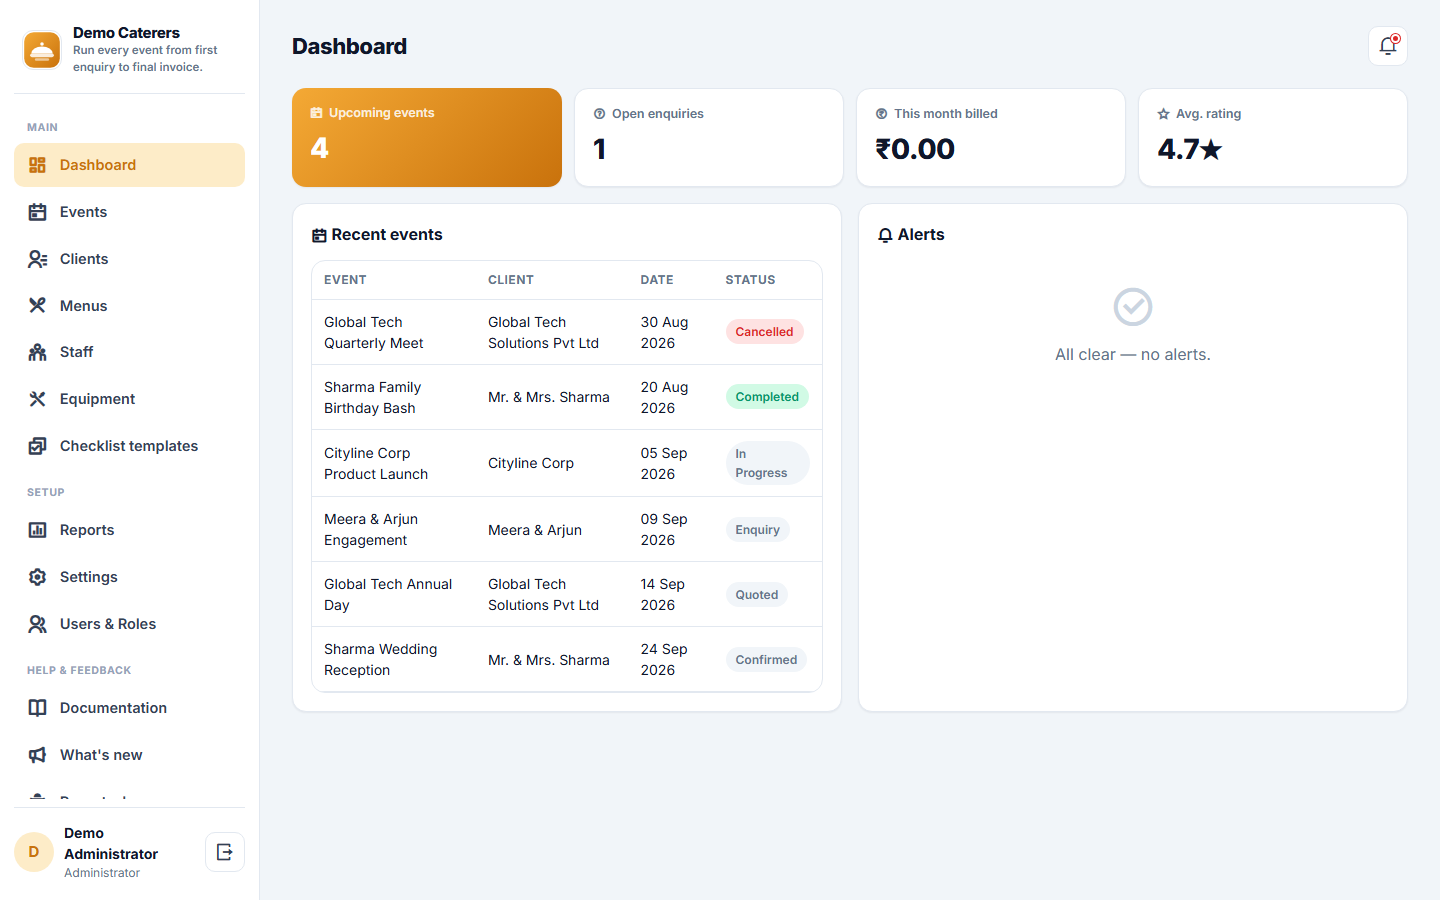The width and height of the screenshot is (1440, 900).
Task: Click the Reports chart icon
Action: [x=37, y=530]
